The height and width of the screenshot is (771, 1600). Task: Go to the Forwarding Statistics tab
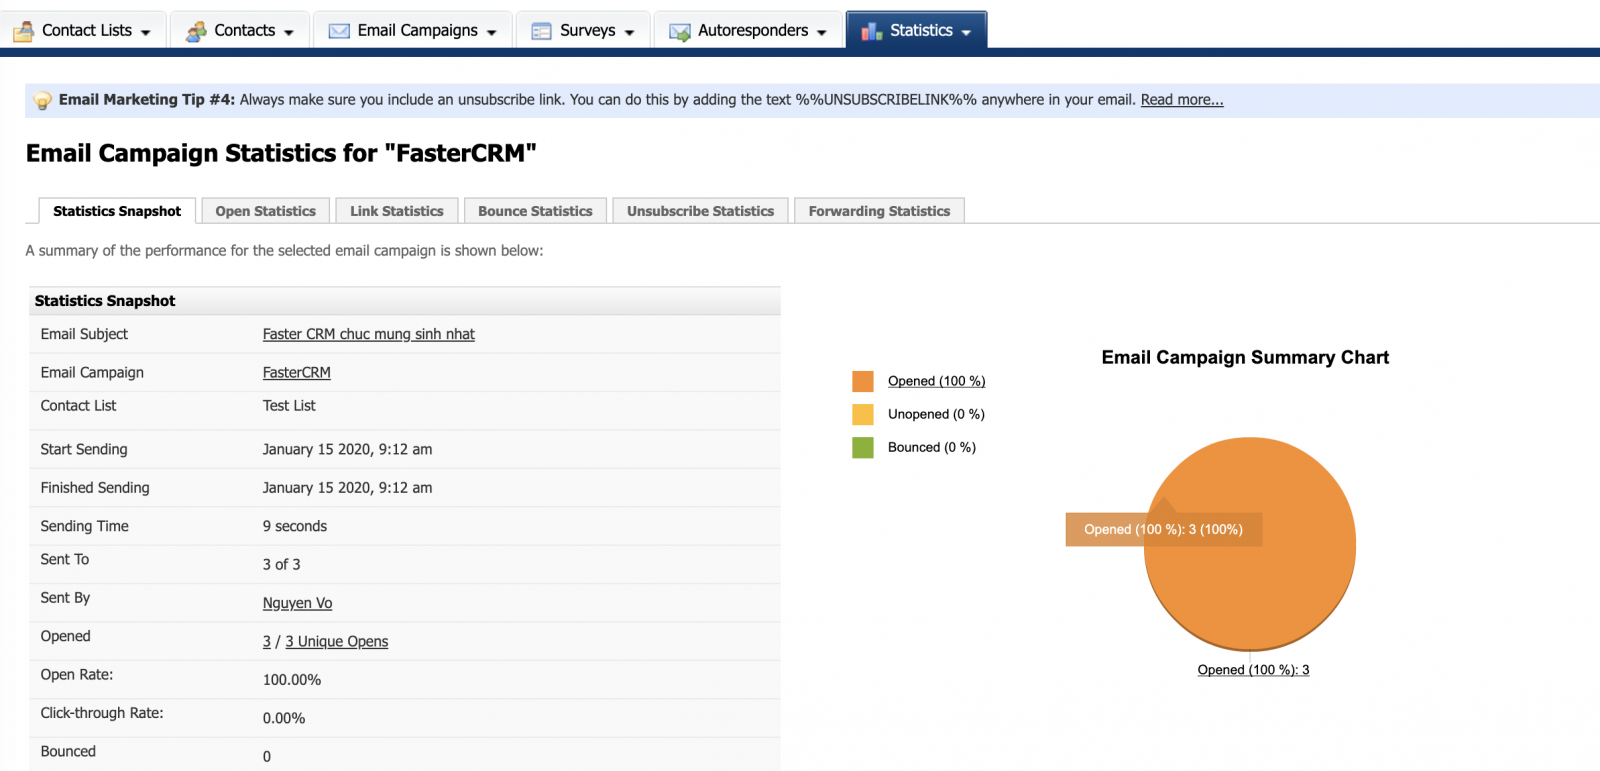(879, 211)
